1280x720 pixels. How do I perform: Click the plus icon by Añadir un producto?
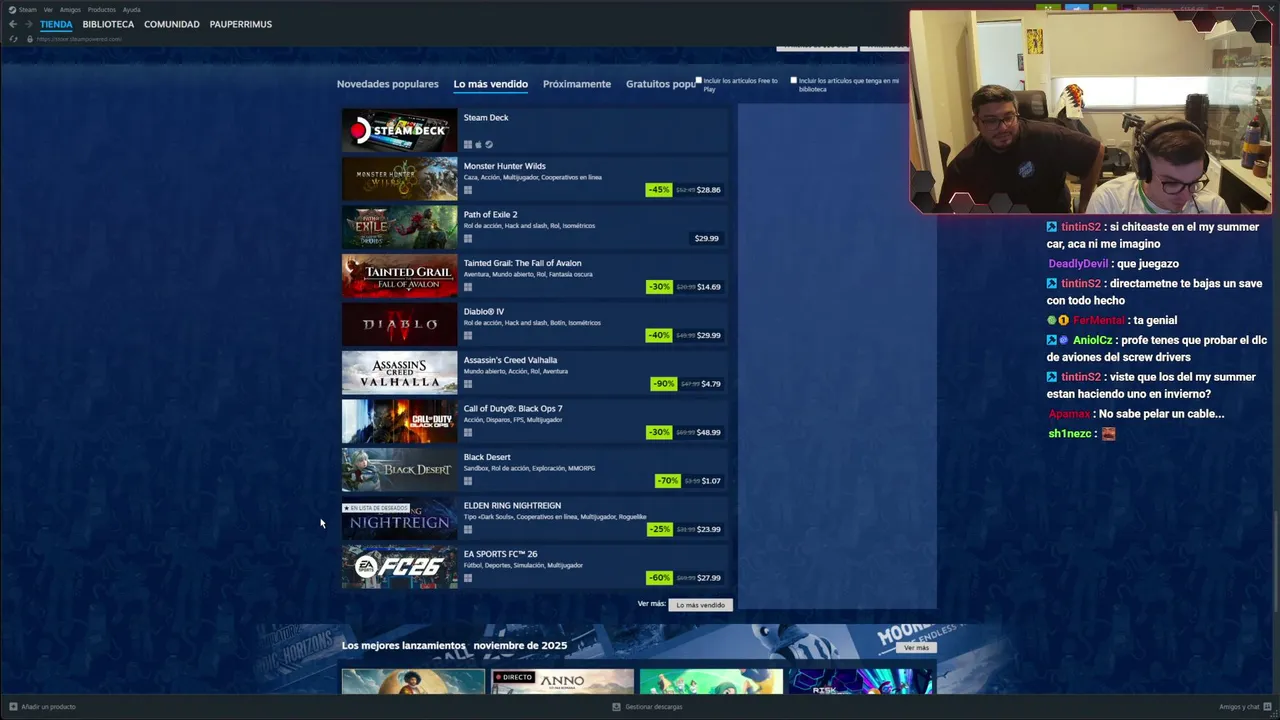click(13, 707)
